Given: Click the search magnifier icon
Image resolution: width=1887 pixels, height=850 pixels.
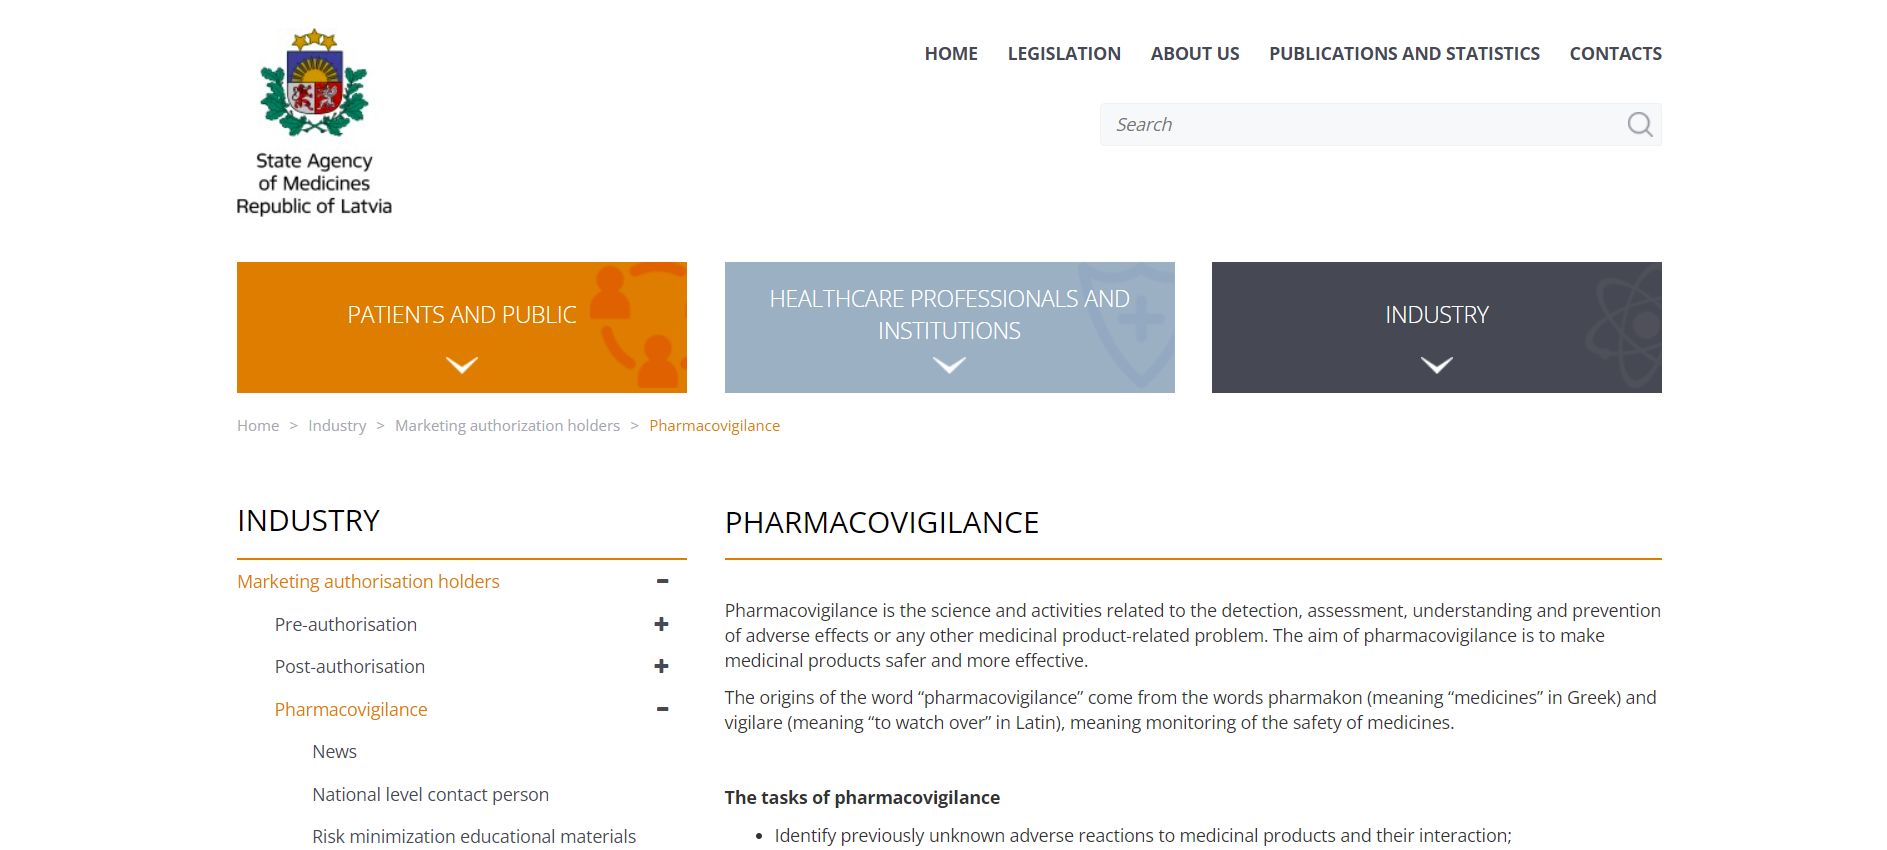Looking at the screenshot, I should pyautogui.click(x=1639, y=125).
